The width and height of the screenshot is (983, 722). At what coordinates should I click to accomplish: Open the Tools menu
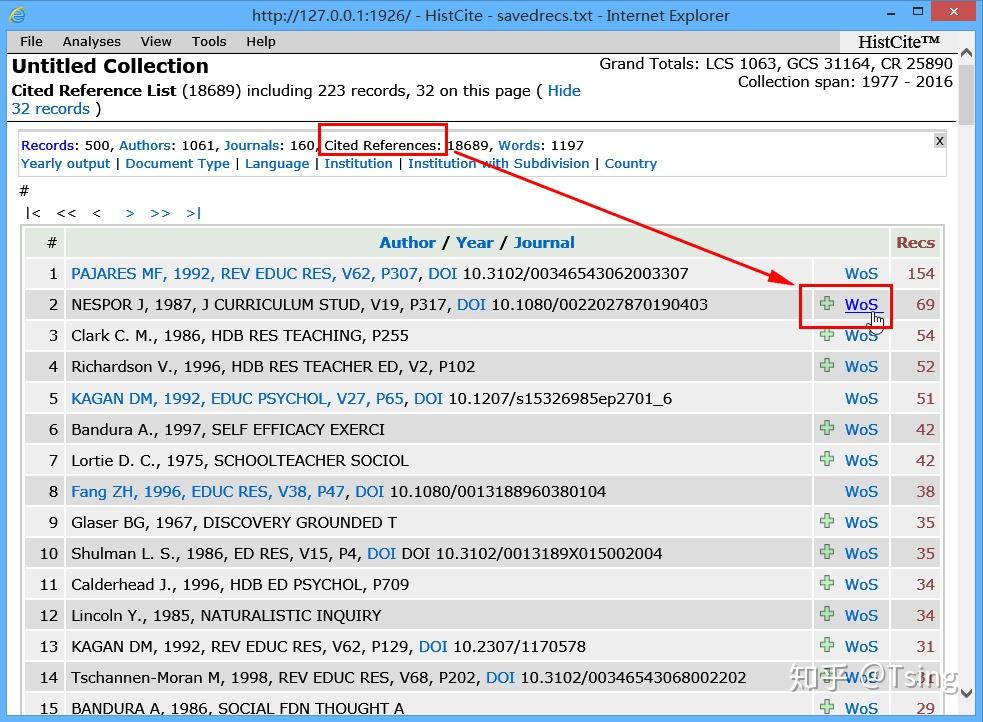tap(209, 41)
